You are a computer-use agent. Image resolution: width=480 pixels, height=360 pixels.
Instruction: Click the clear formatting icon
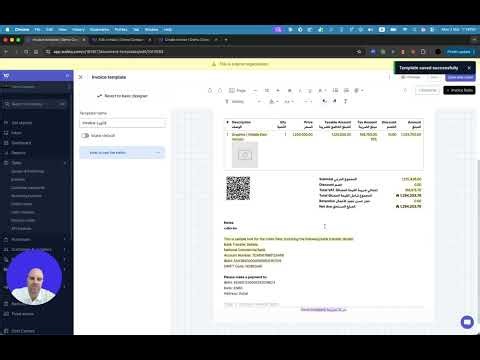[x=345, y=101]
